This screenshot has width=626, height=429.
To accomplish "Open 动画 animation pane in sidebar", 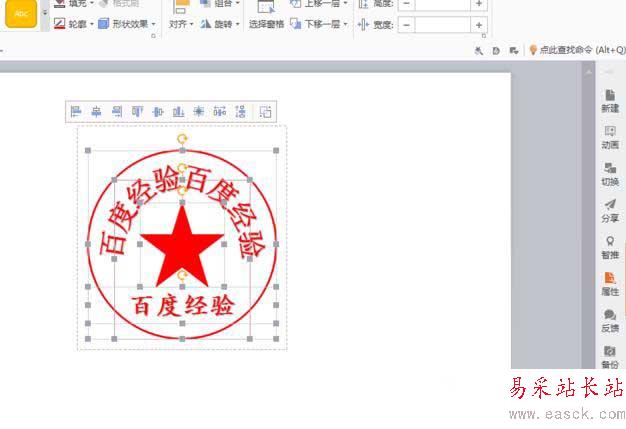I will pos(610,138).
